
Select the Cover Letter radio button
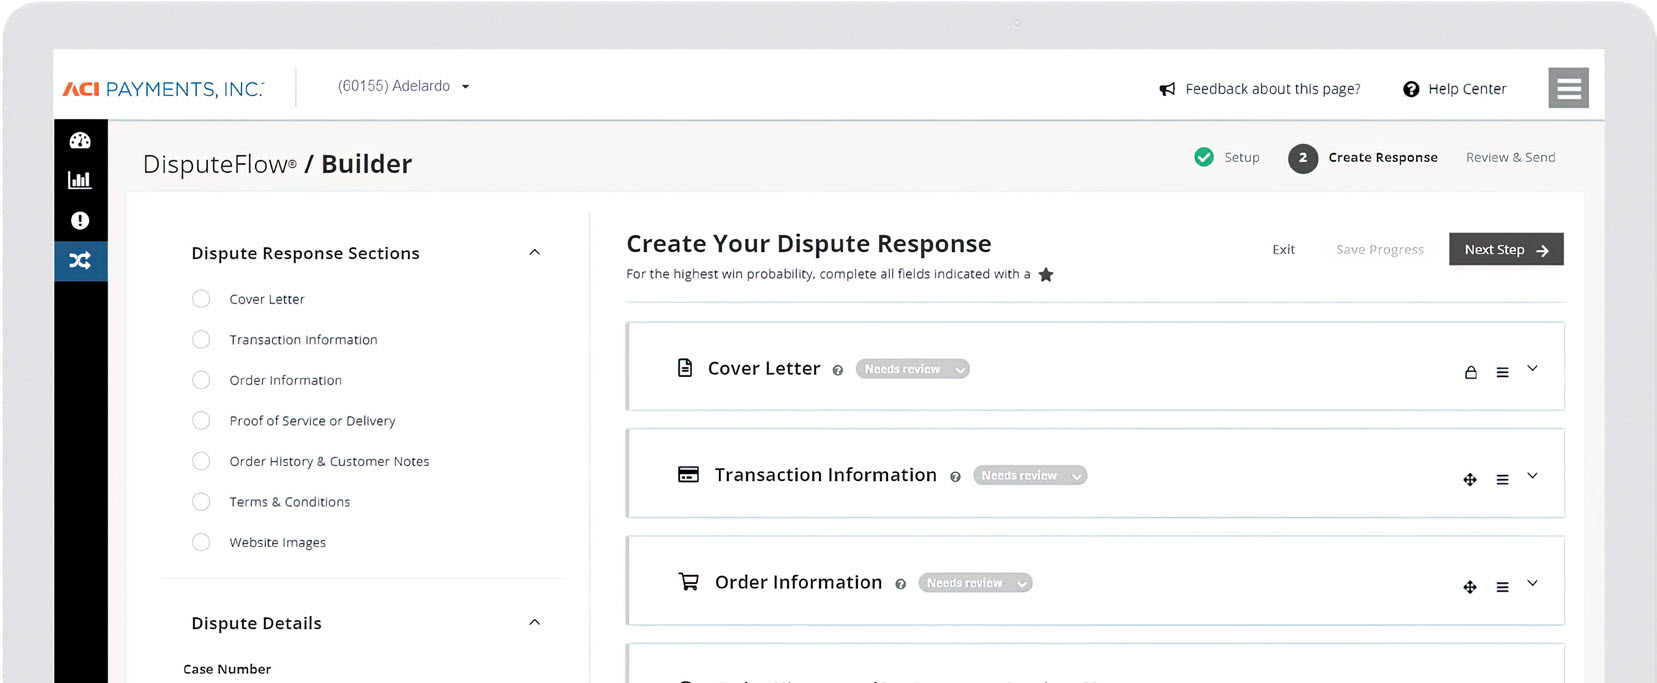tap(201, 299)
